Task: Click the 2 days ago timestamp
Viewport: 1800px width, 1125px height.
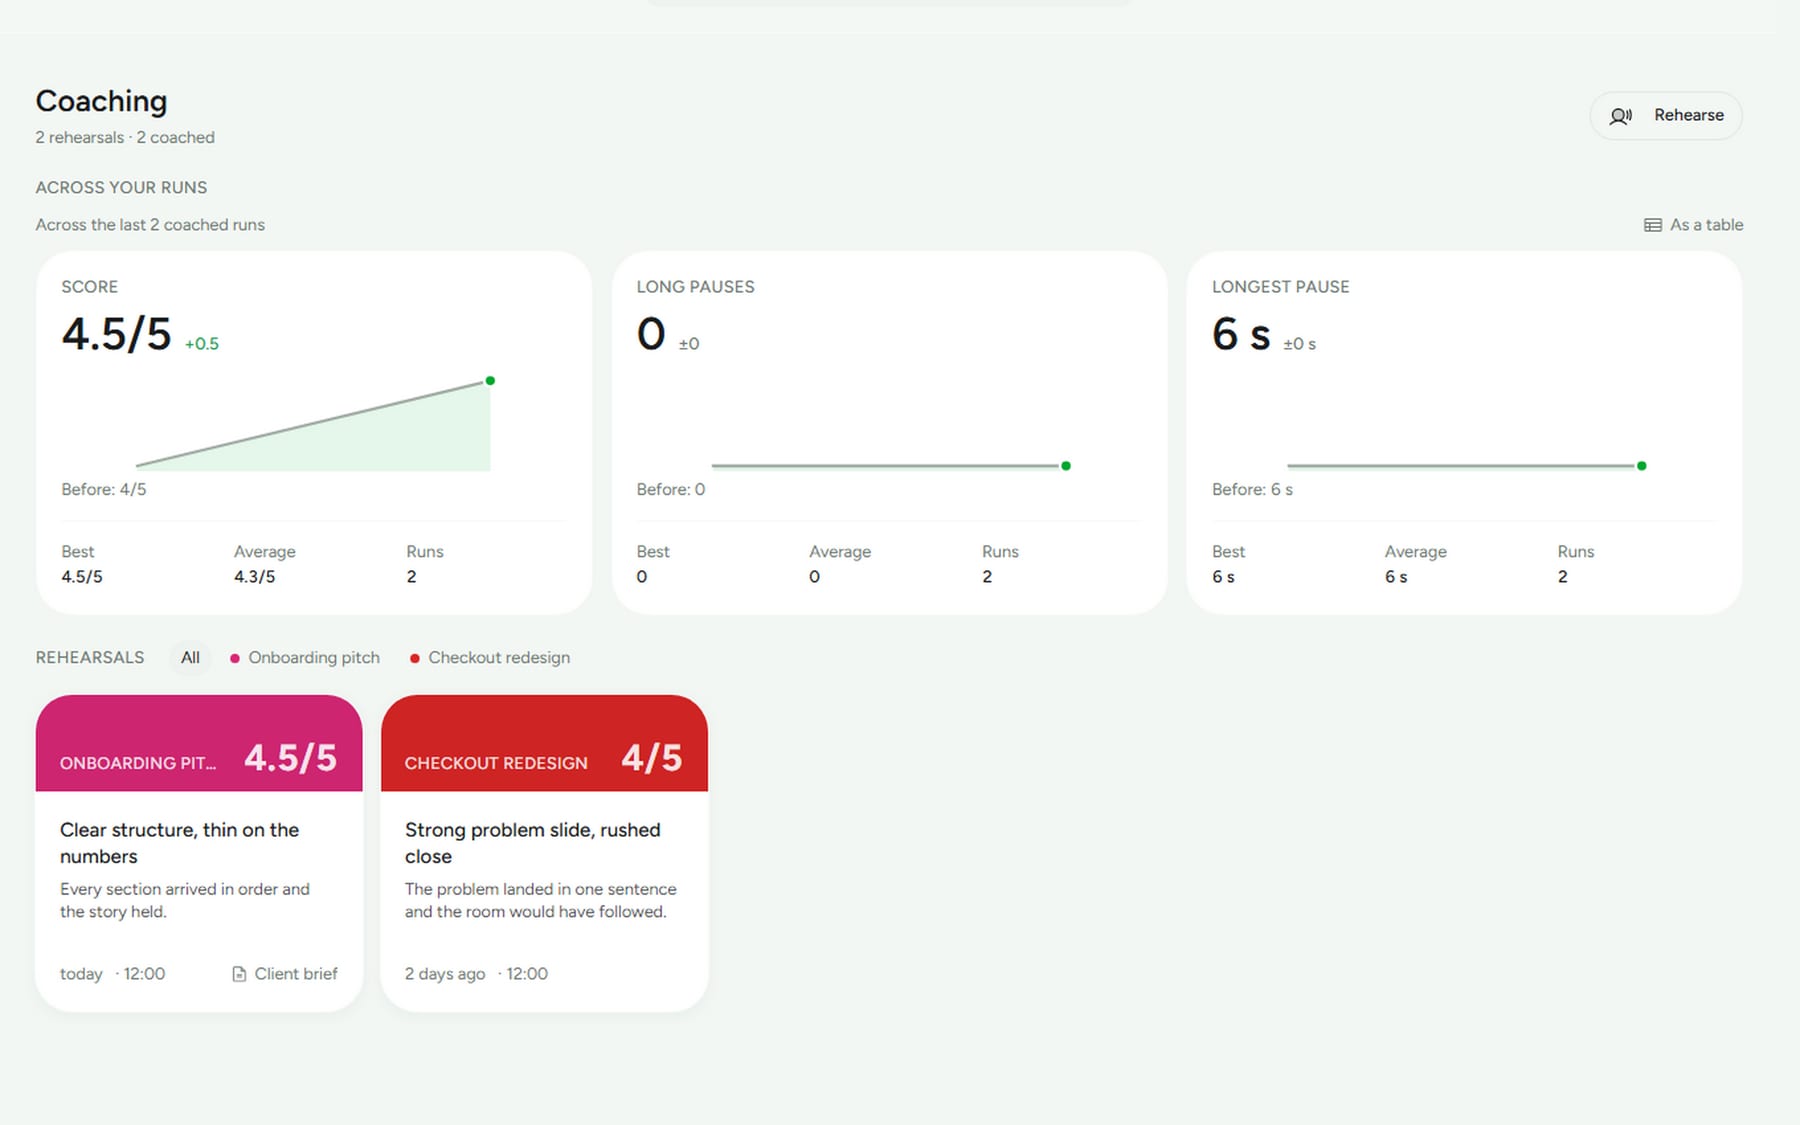Action: (x=445, y=974)
